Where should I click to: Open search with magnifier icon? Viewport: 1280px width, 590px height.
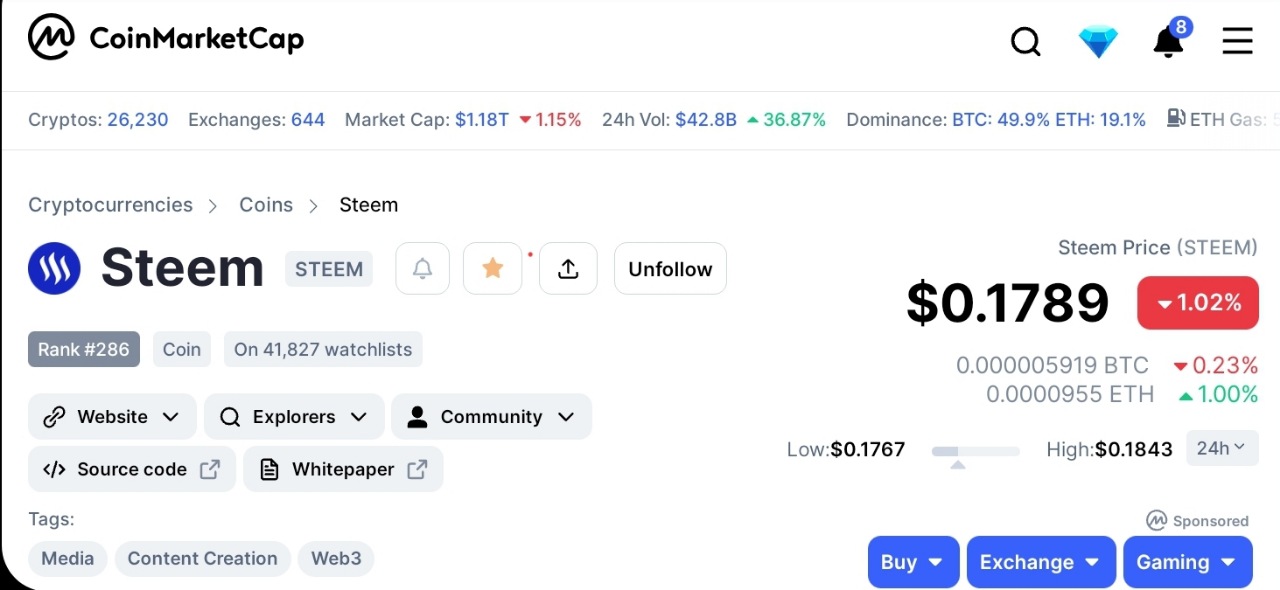(1025, 41)
